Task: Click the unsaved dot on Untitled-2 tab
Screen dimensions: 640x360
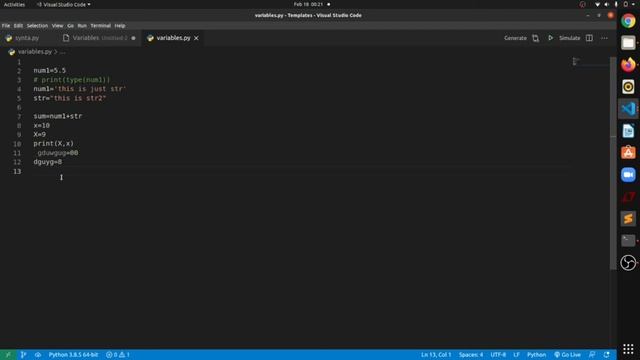Action: 133,38
